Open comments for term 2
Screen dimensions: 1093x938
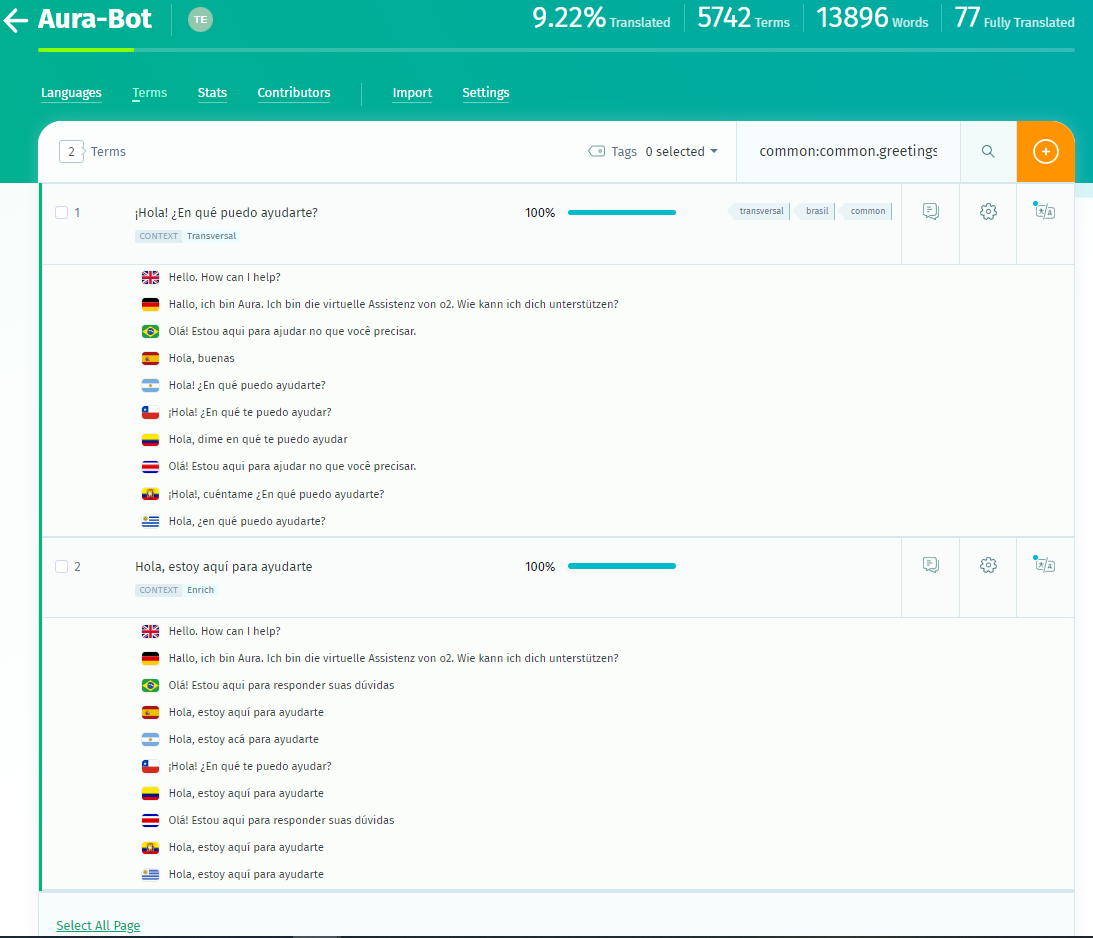(x=931, y=565)
